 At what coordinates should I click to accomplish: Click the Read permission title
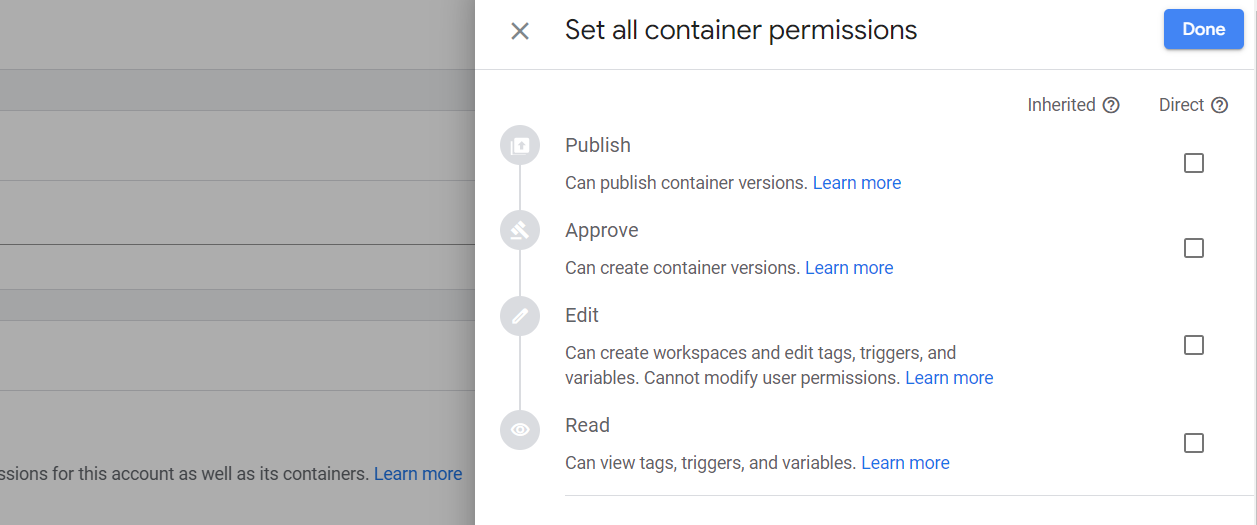(587, 425)
